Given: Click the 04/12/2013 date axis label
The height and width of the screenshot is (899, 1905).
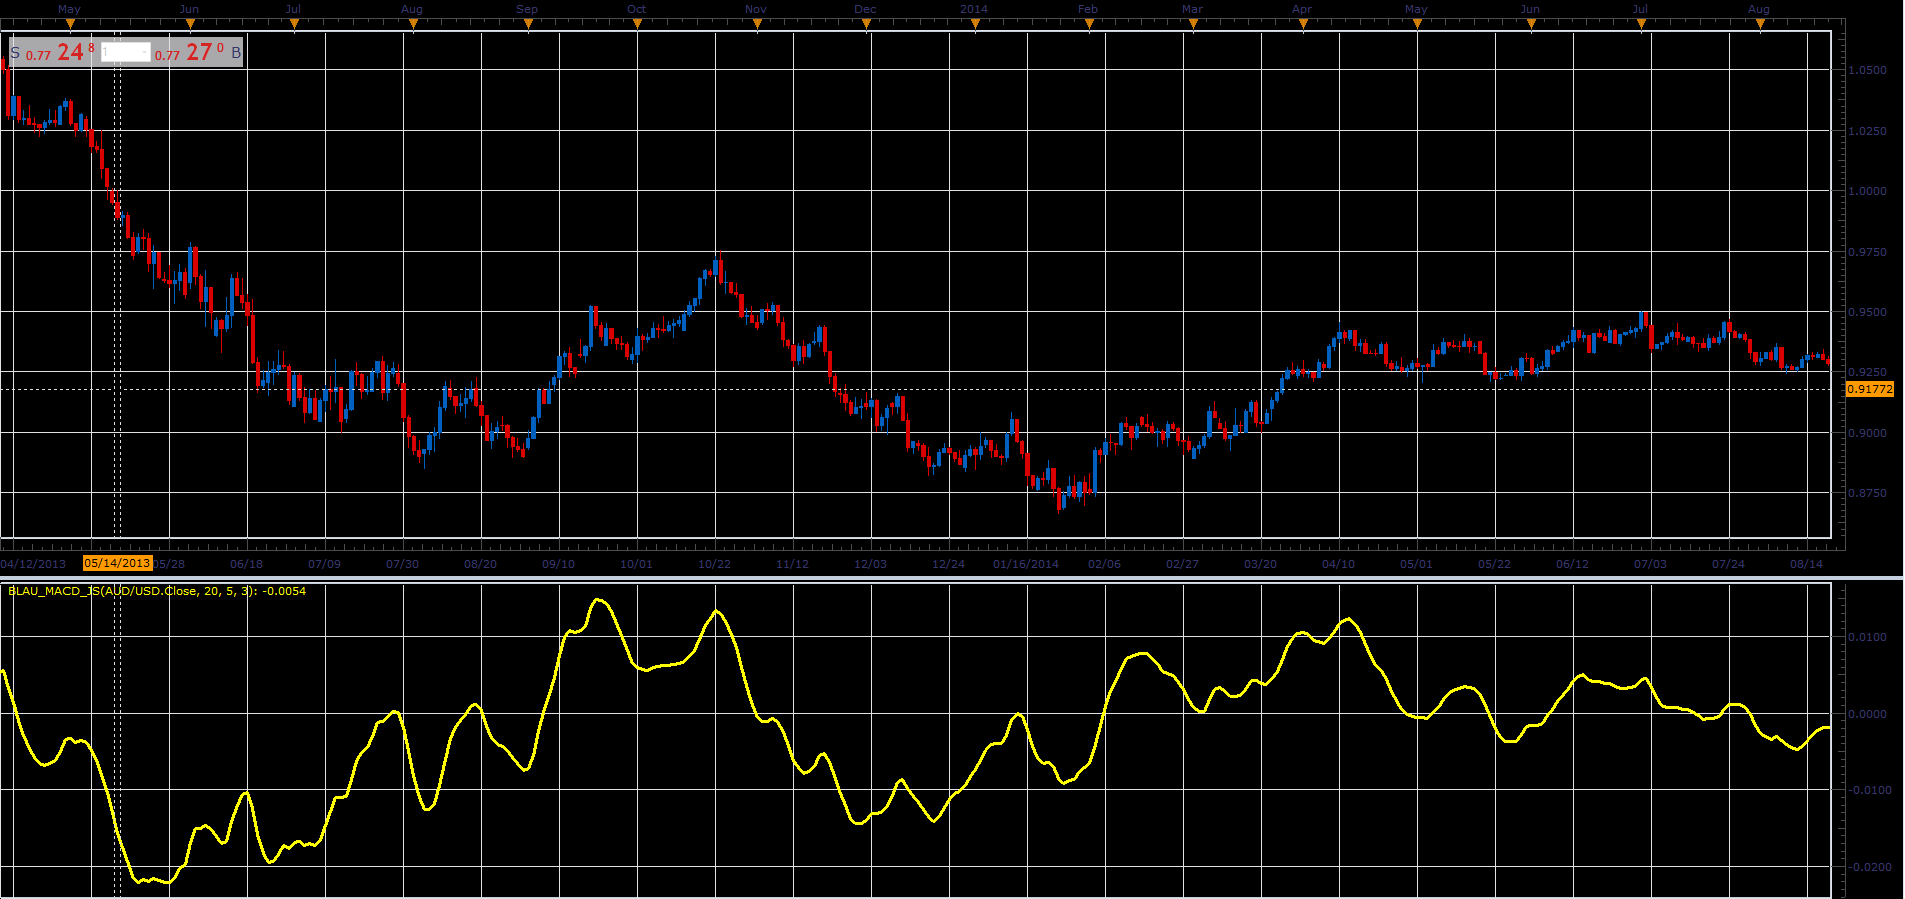Looking at the screenshot, I should (33, 564).
